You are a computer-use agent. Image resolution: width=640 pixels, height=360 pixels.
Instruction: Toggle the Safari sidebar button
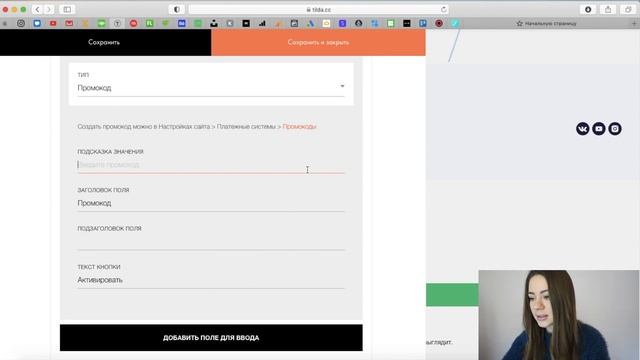(x=67, y=9)
